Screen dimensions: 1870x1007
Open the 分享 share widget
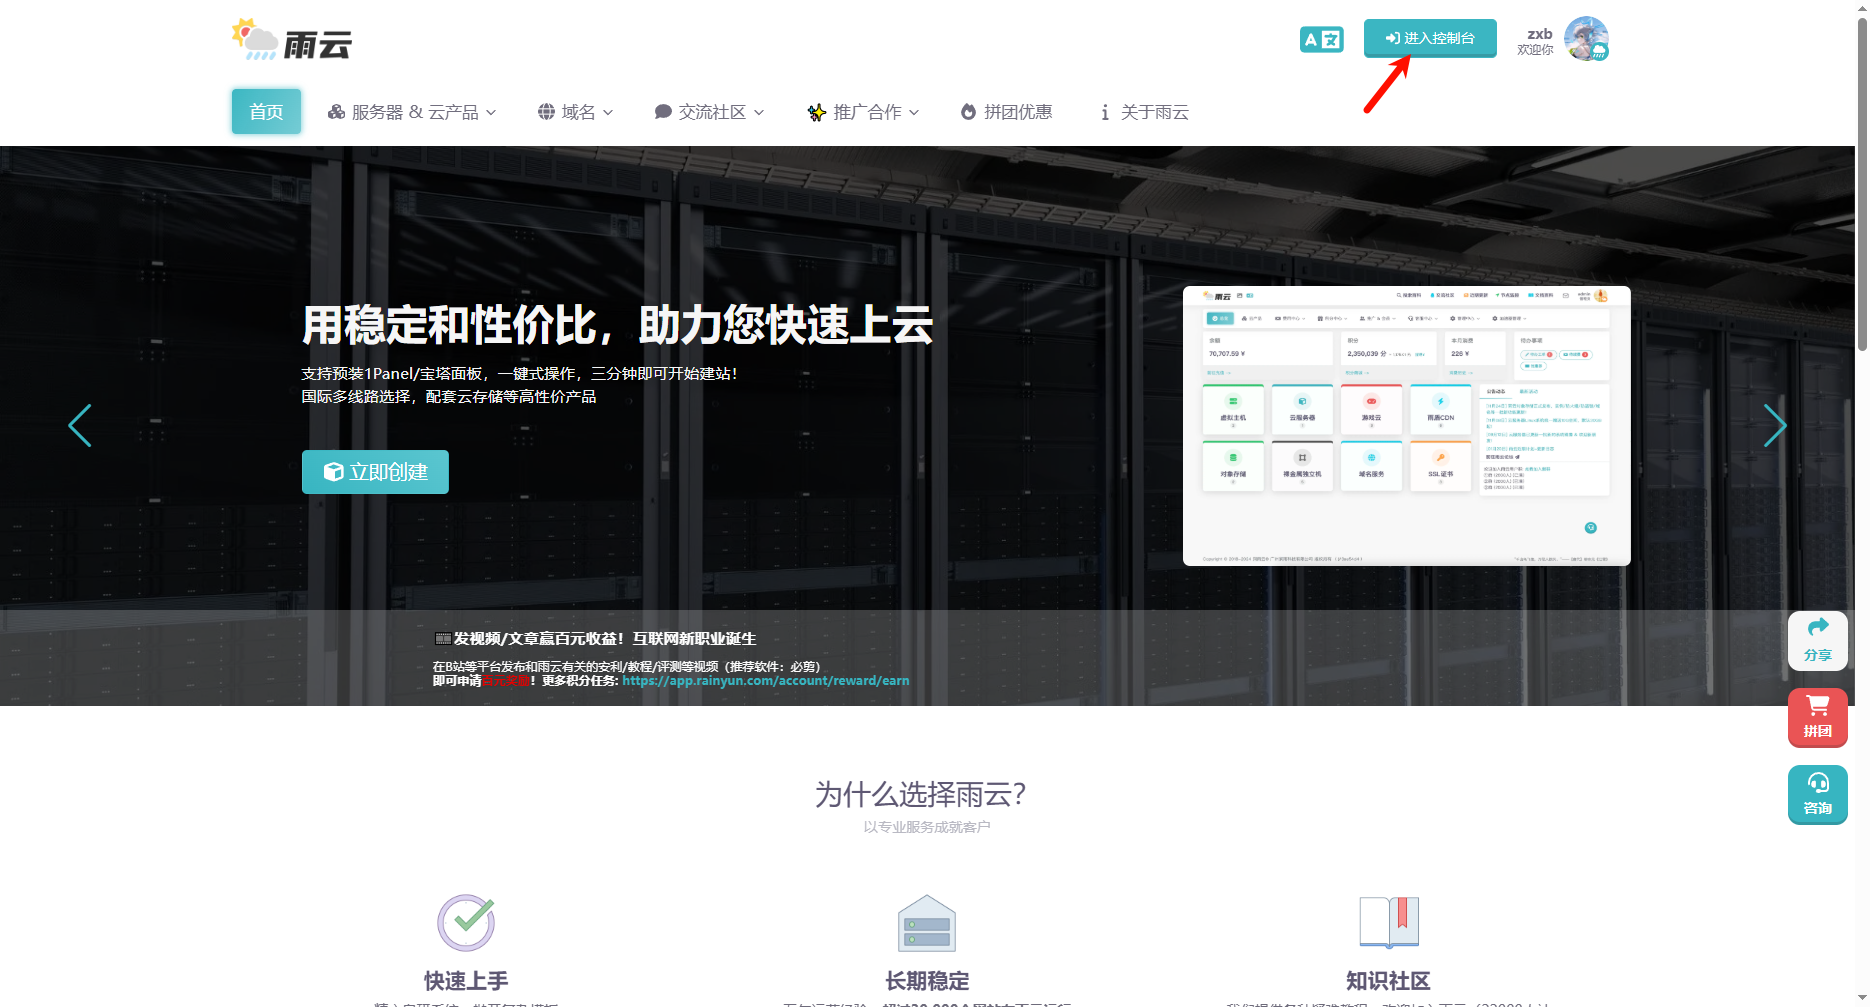point(1817,640)
